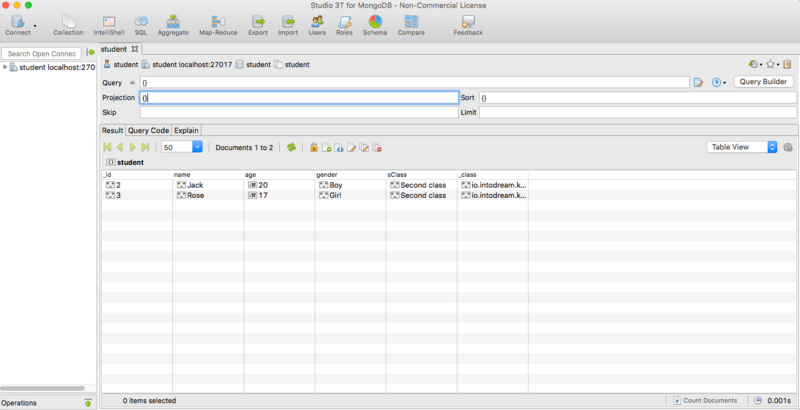
Task: Open the Map-Reduce tool
Action: (218, 25)
